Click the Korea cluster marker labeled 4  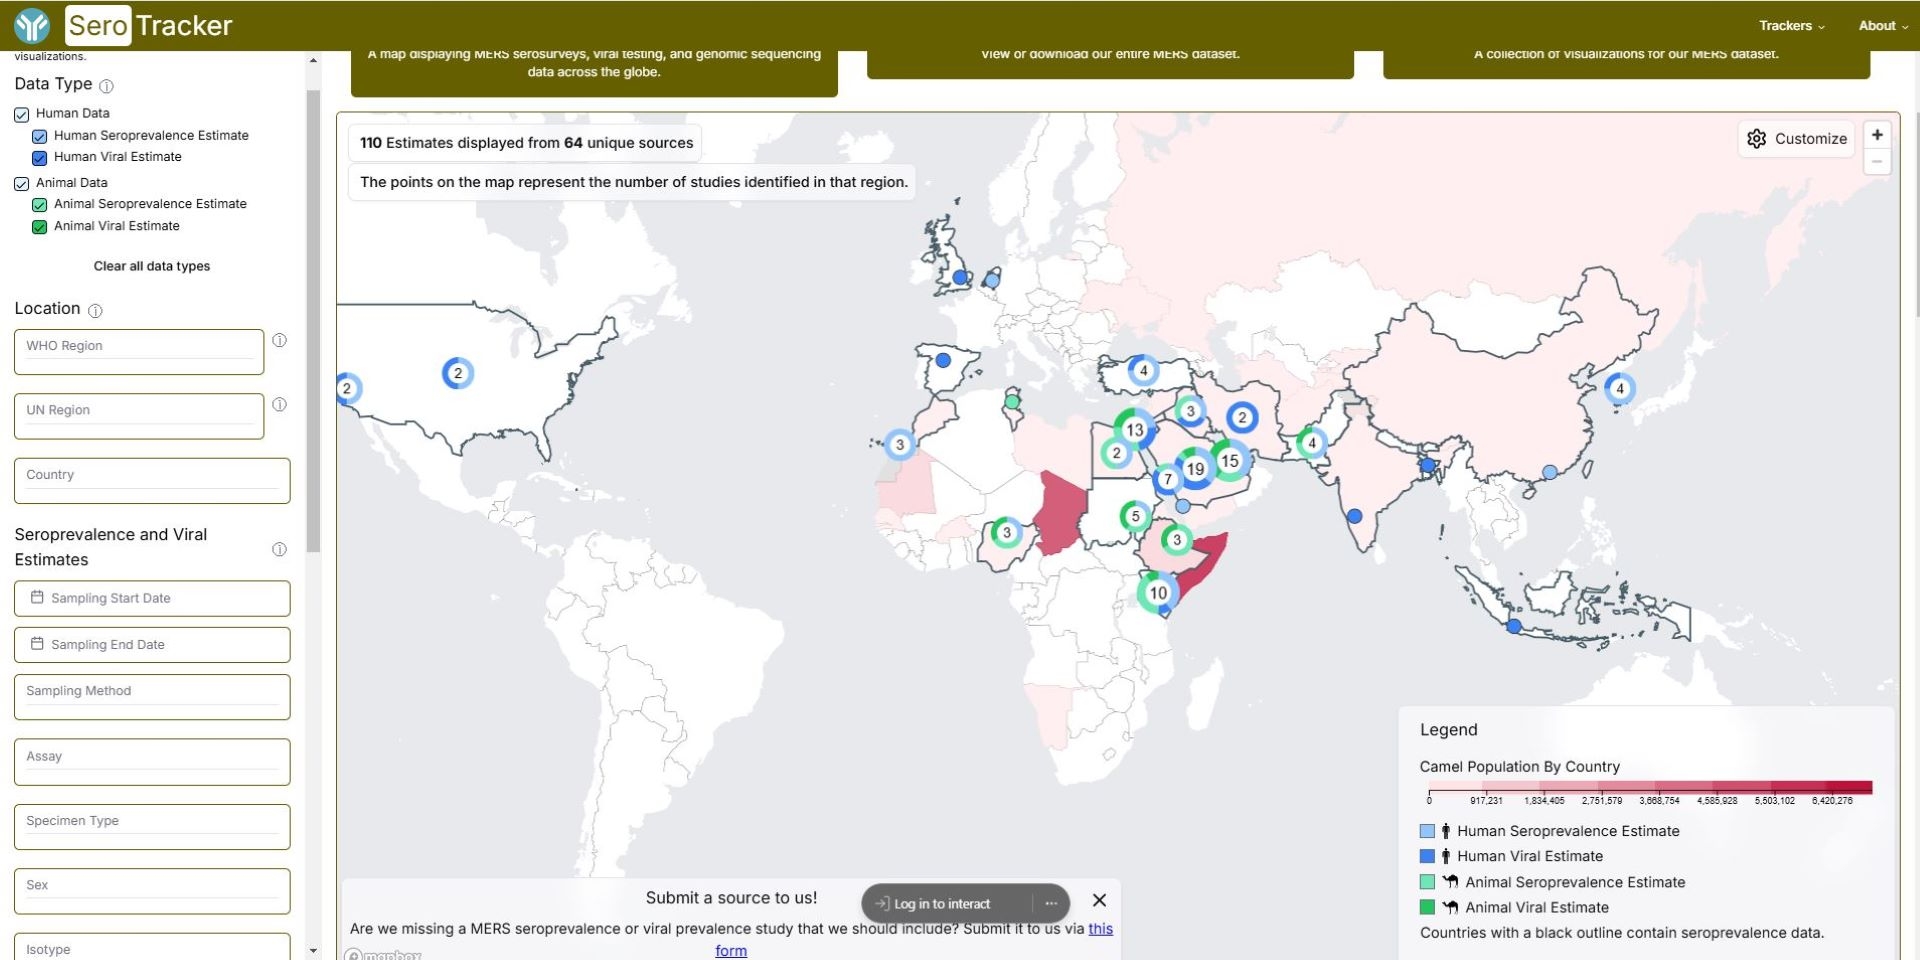pyautogui.click(x=1620, y=388)
